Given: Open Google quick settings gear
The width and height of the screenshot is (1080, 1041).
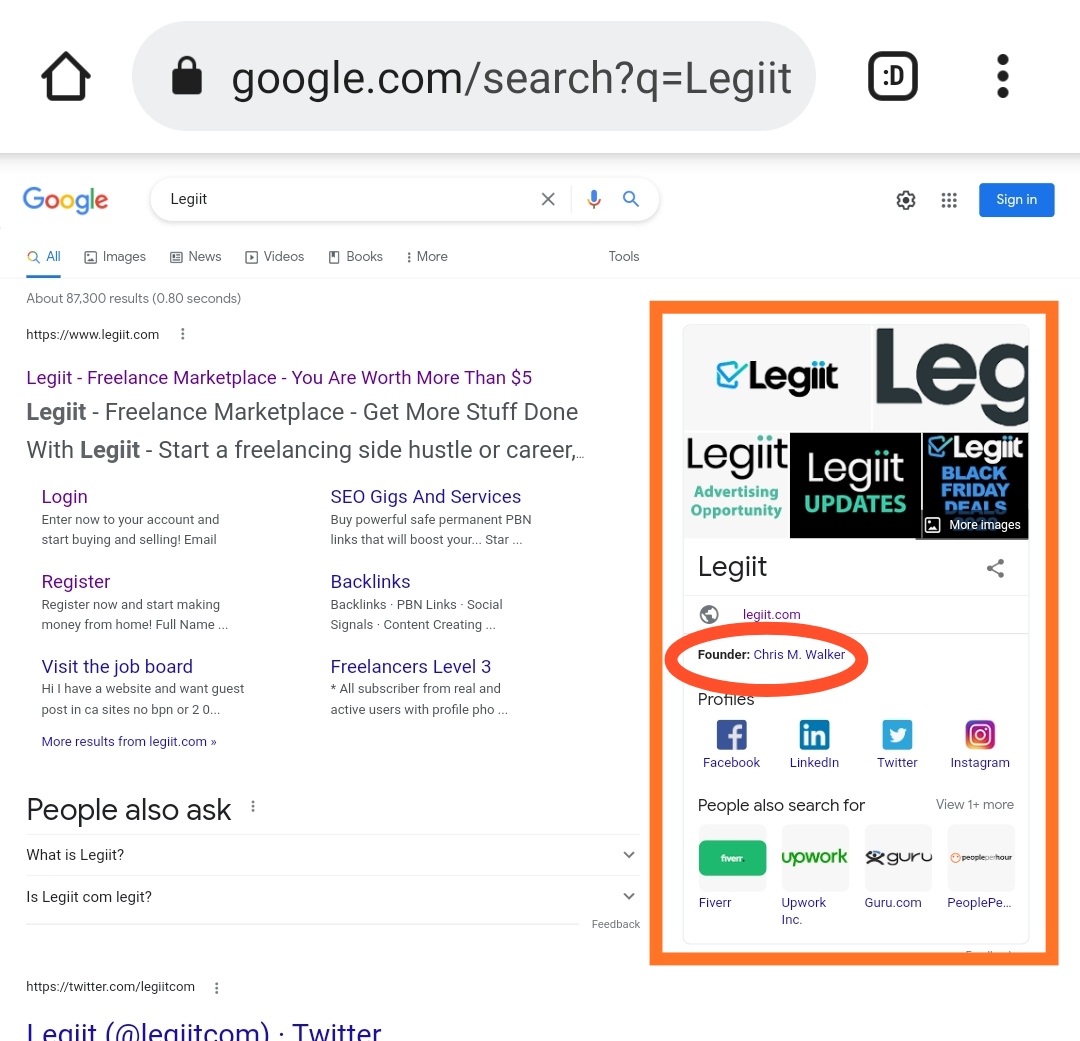Looking at the screenshot, I should pyautogui.click(x=905, y=200).
